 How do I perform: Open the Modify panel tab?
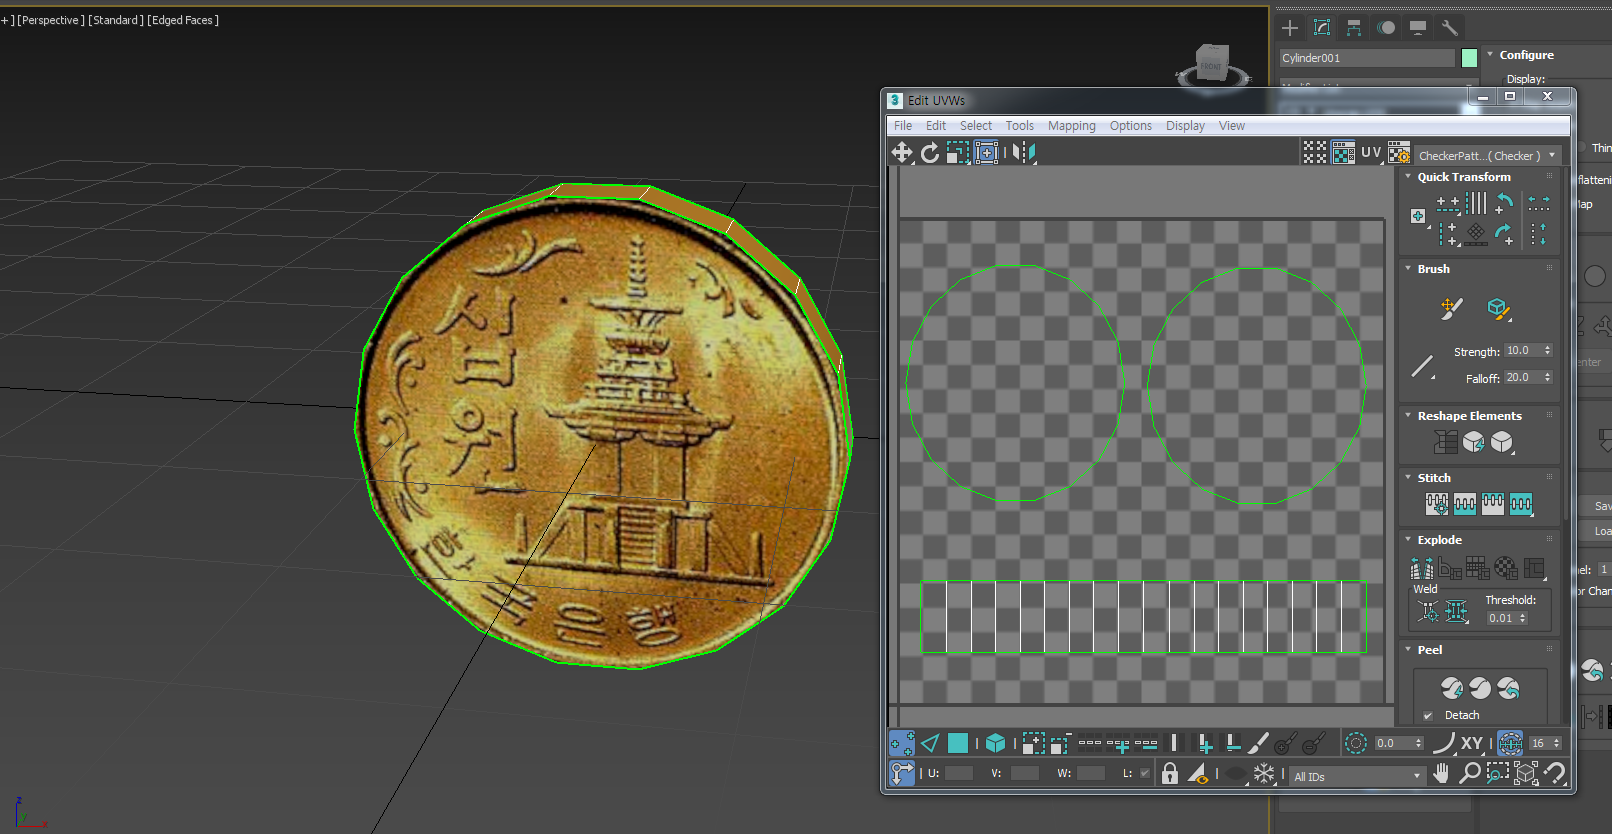tap(1322, 28)
